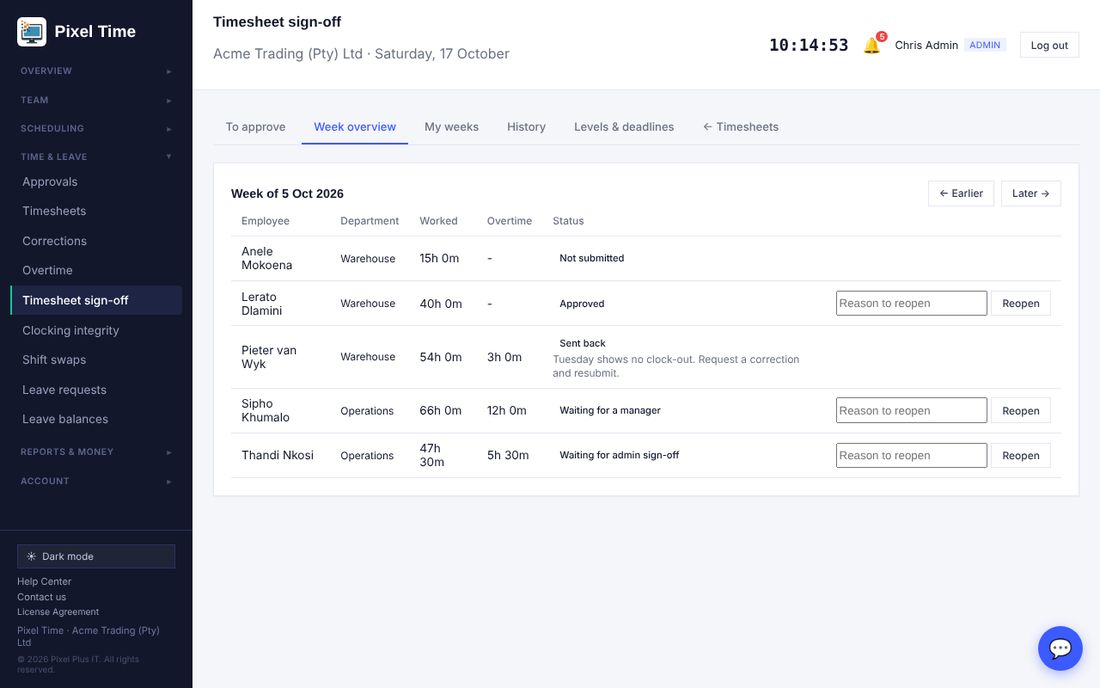The image size is (1100, 688).
Task: Open the Help Center link
Action: (44, 581)
